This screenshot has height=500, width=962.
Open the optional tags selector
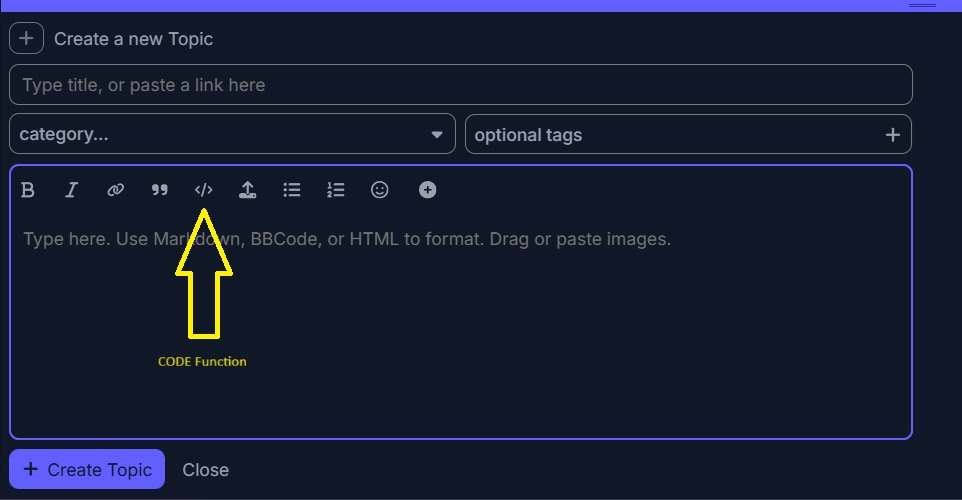[x=670, y=134]
